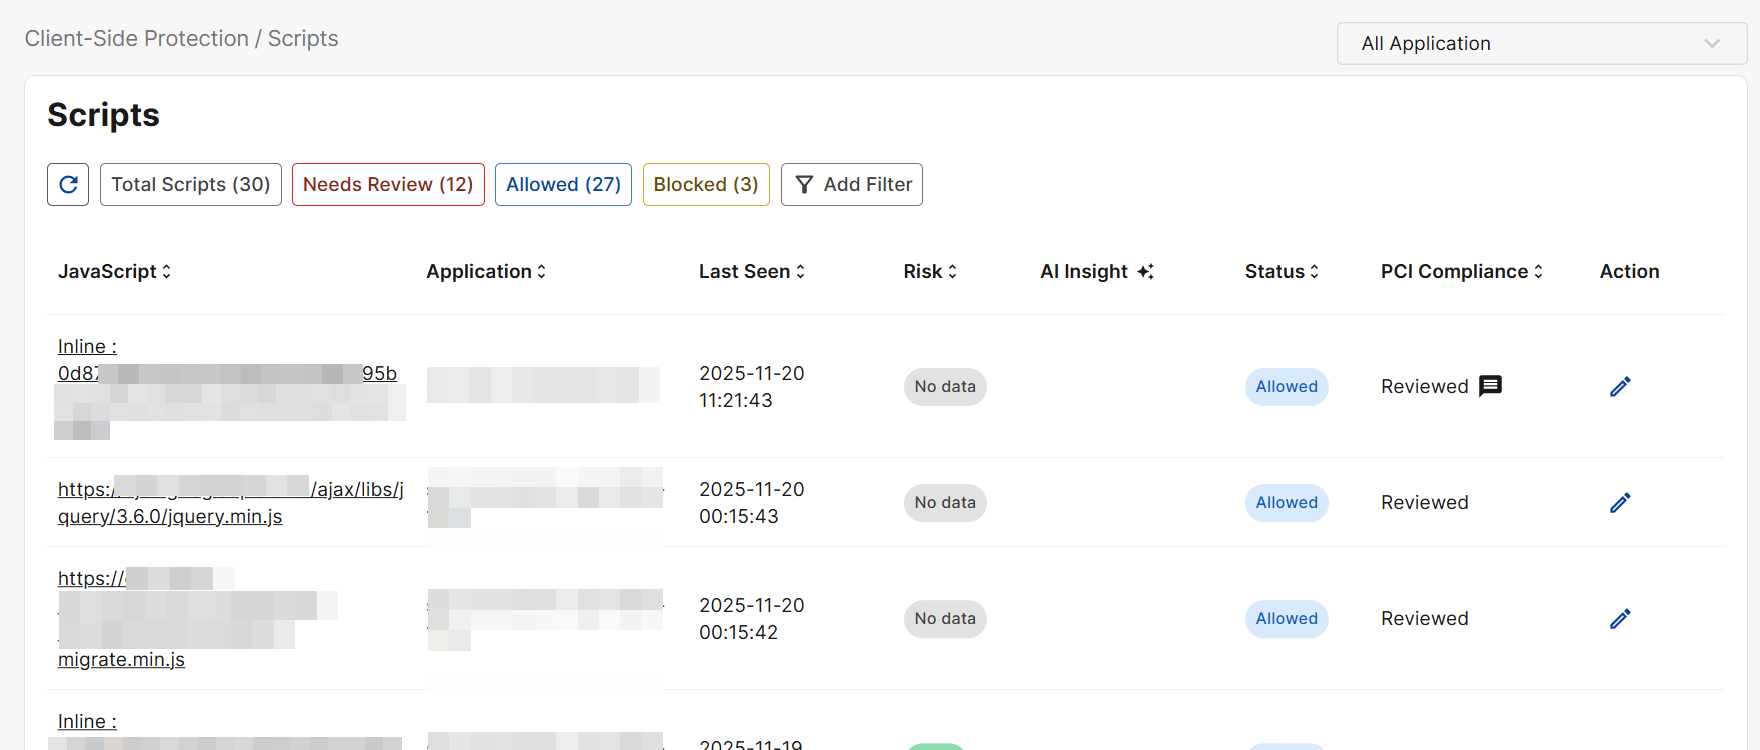Filter by Allowed (27) scripts
This screenshot has height=750, width=1760.
coord(563,185)
